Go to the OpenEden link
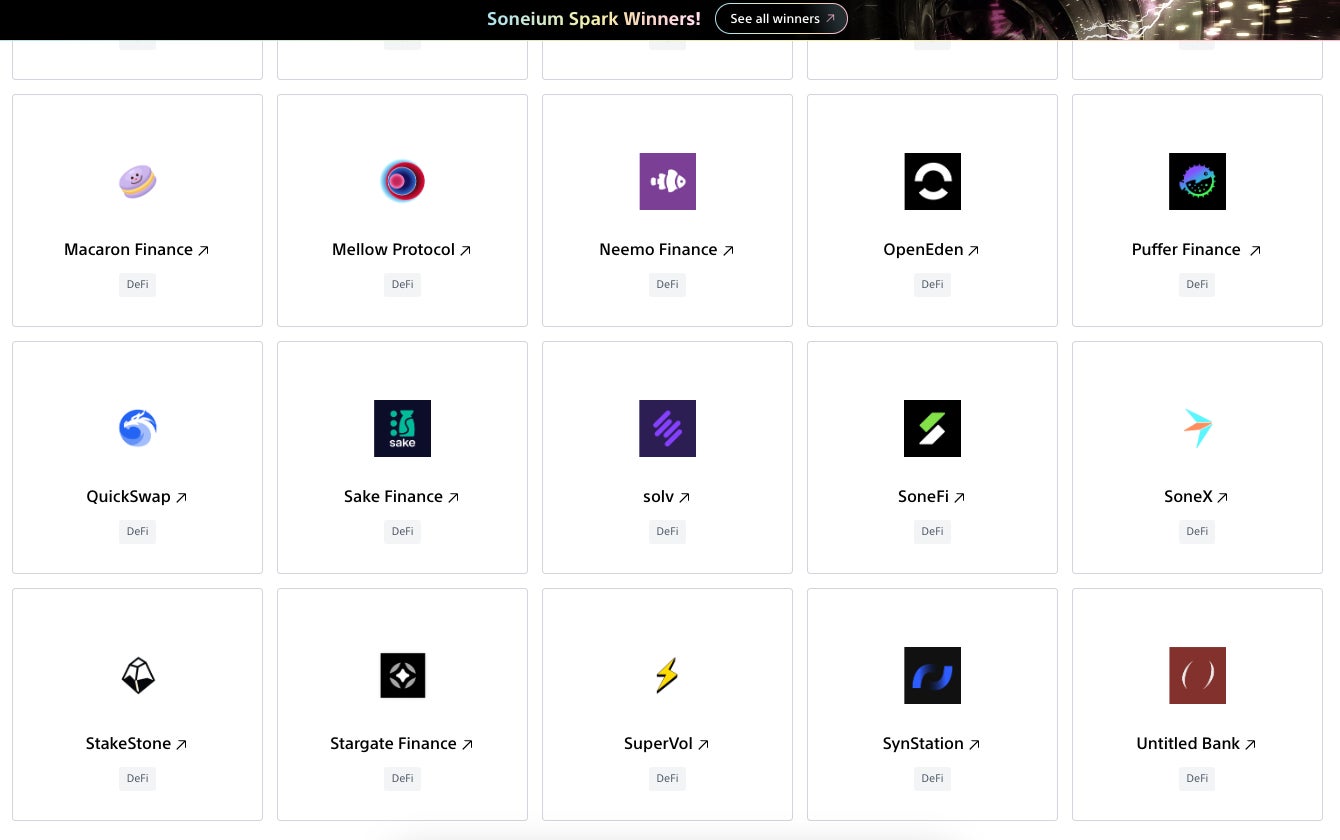Image resolution: width=1340 pixels, height=840 pixels. [932, 250]
